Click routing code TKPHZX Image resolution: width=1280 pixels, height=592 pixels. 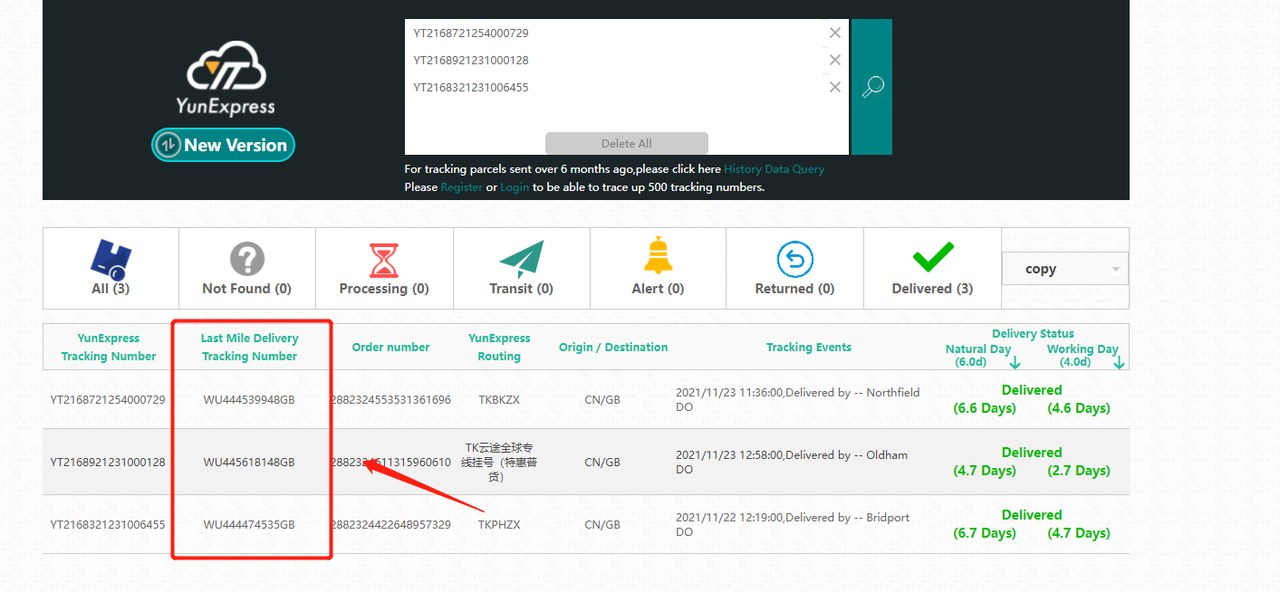(x=499, y=525)
